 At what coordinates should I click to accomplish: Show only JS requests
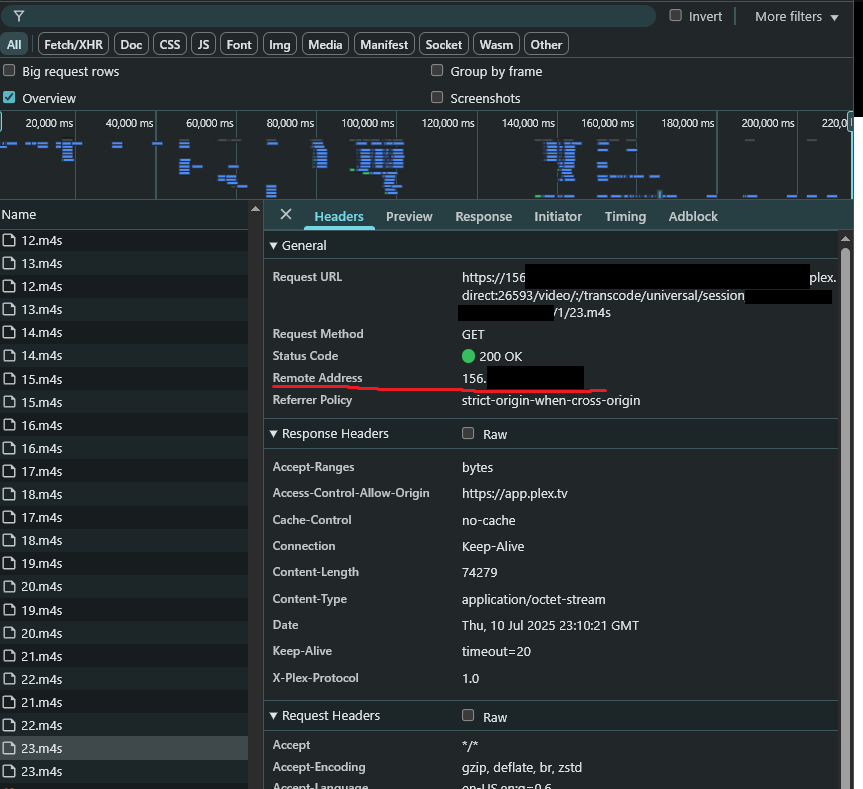[203, 45]
